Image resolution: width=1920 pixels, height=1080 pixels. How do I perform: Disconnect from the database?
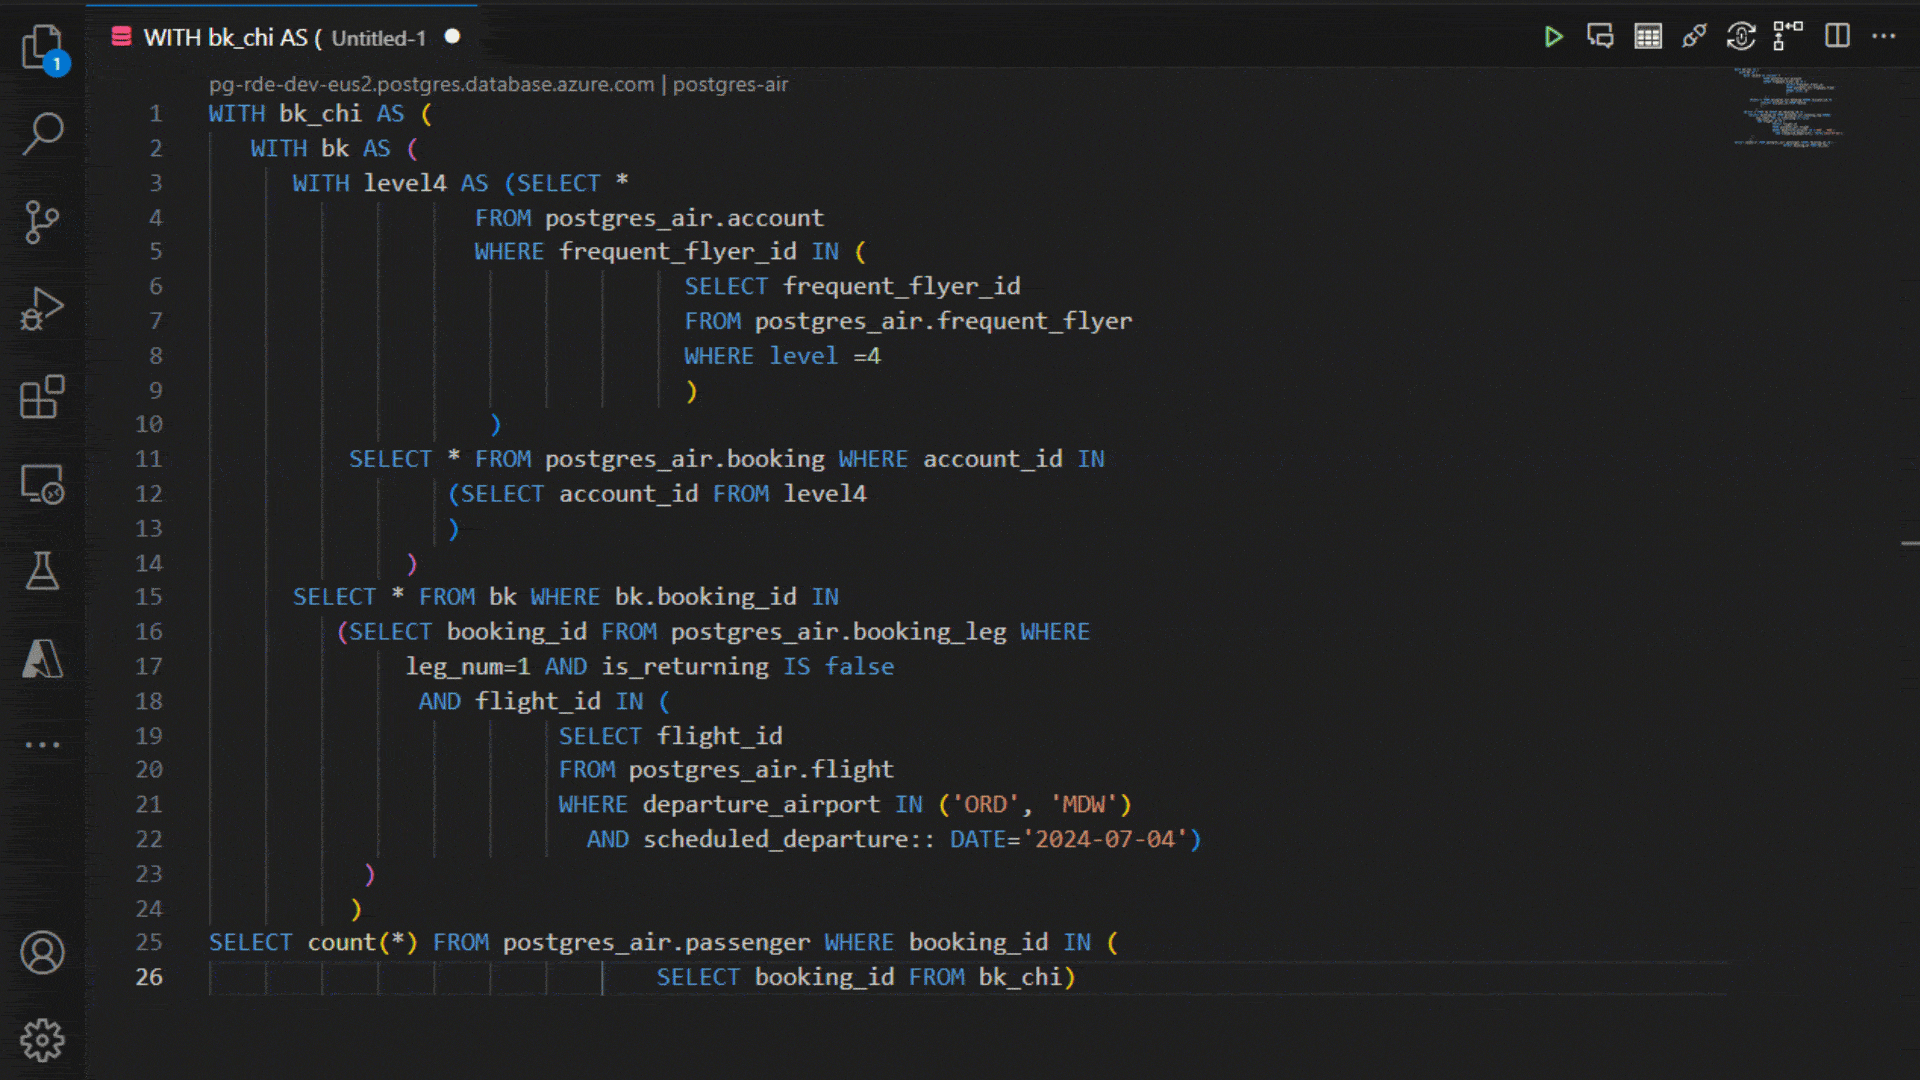pyautogui.click(x=1694, y=36)
